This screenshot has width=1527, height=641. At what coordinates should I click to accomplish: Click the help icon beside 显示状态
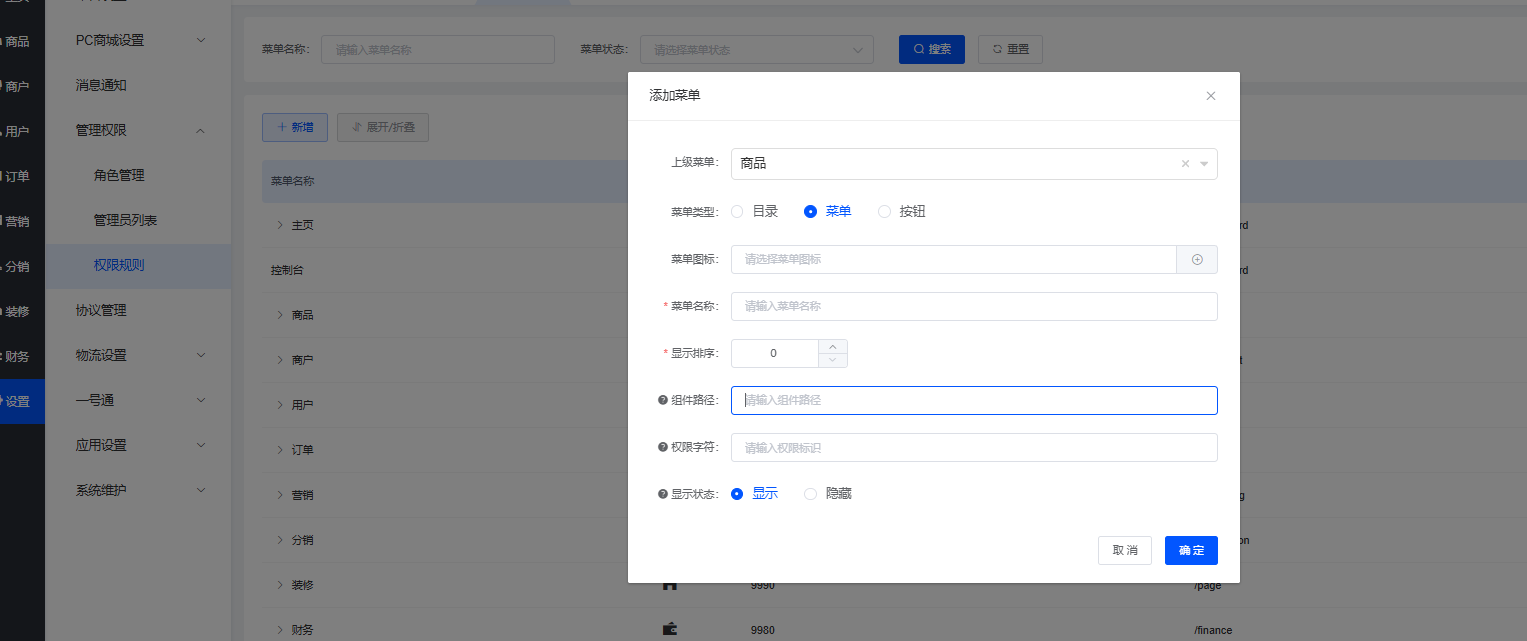coord(662,494)
